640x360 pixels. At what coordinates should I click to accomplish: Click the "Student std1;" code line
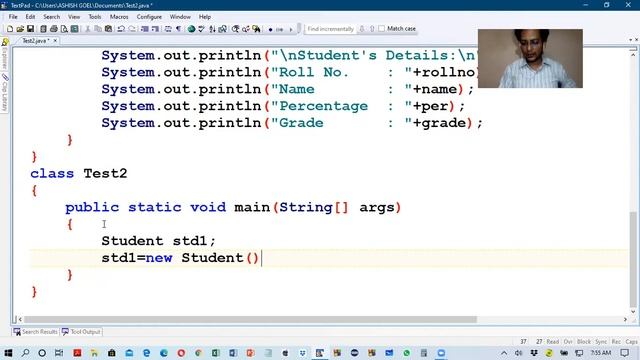click(158, 241)
